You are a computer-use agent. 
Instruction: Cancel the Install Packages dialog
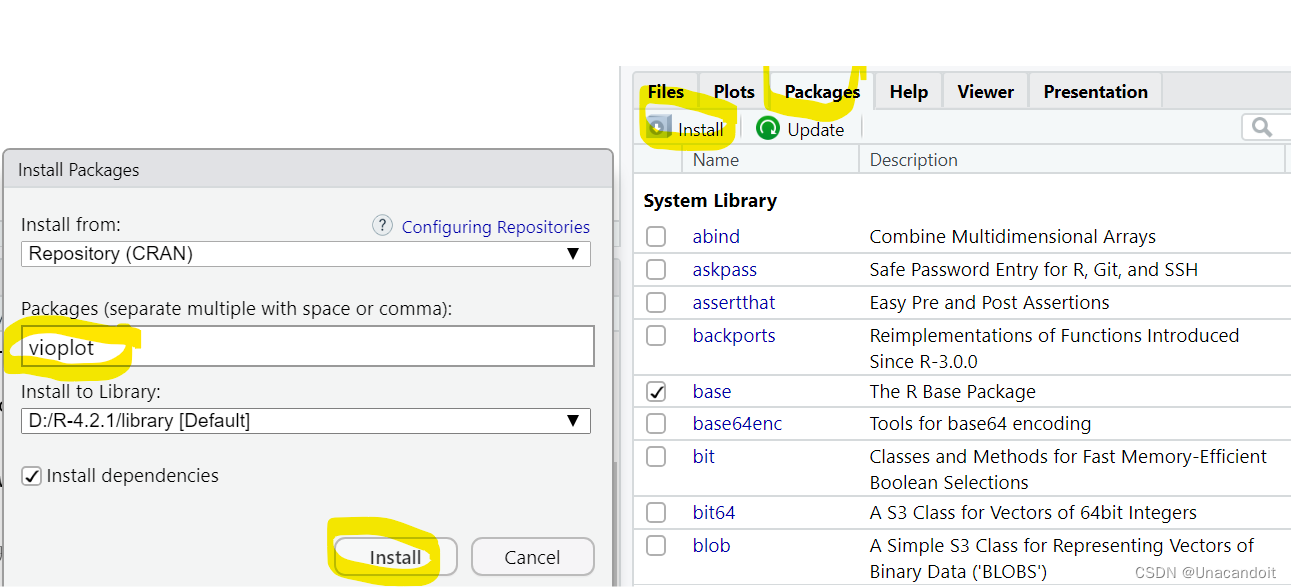click(532, 556)
